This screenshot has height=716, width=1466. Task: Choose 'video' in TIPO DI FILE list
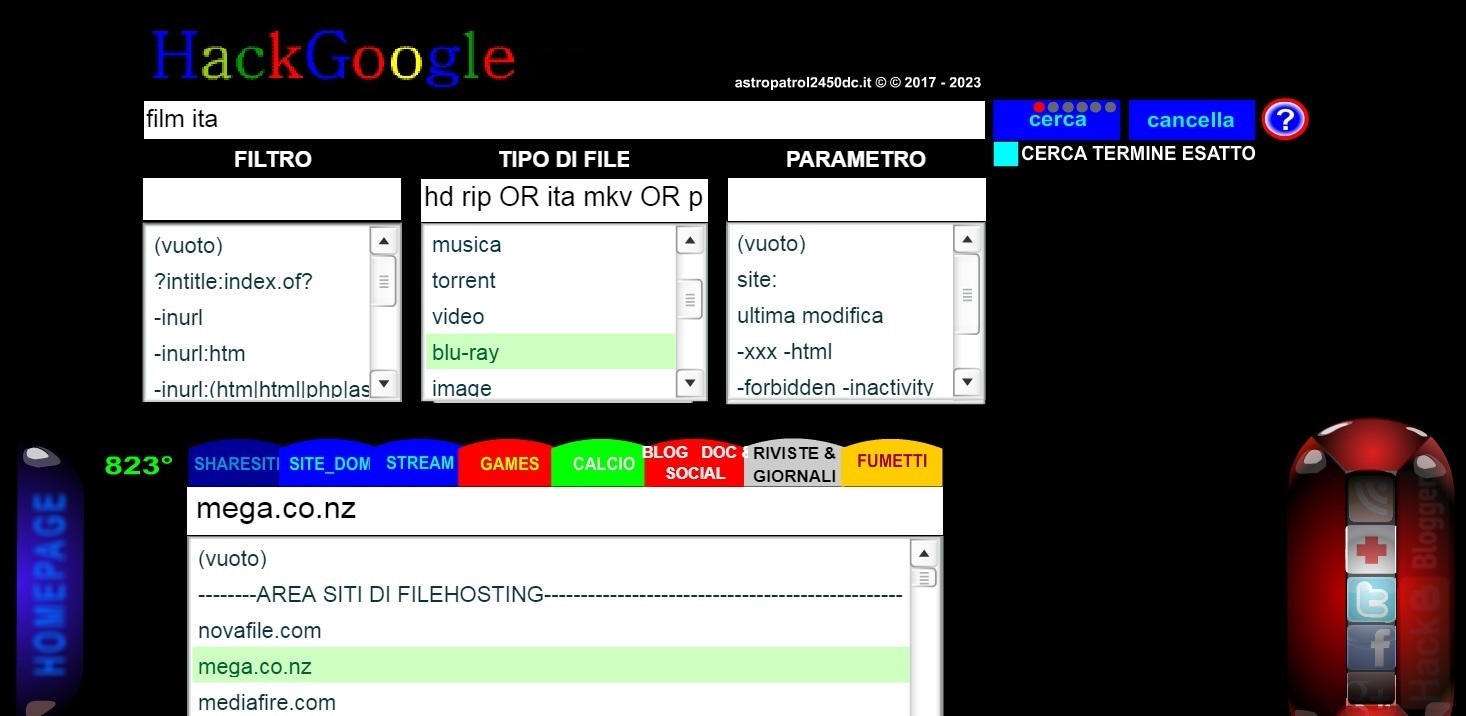(551, 317)
